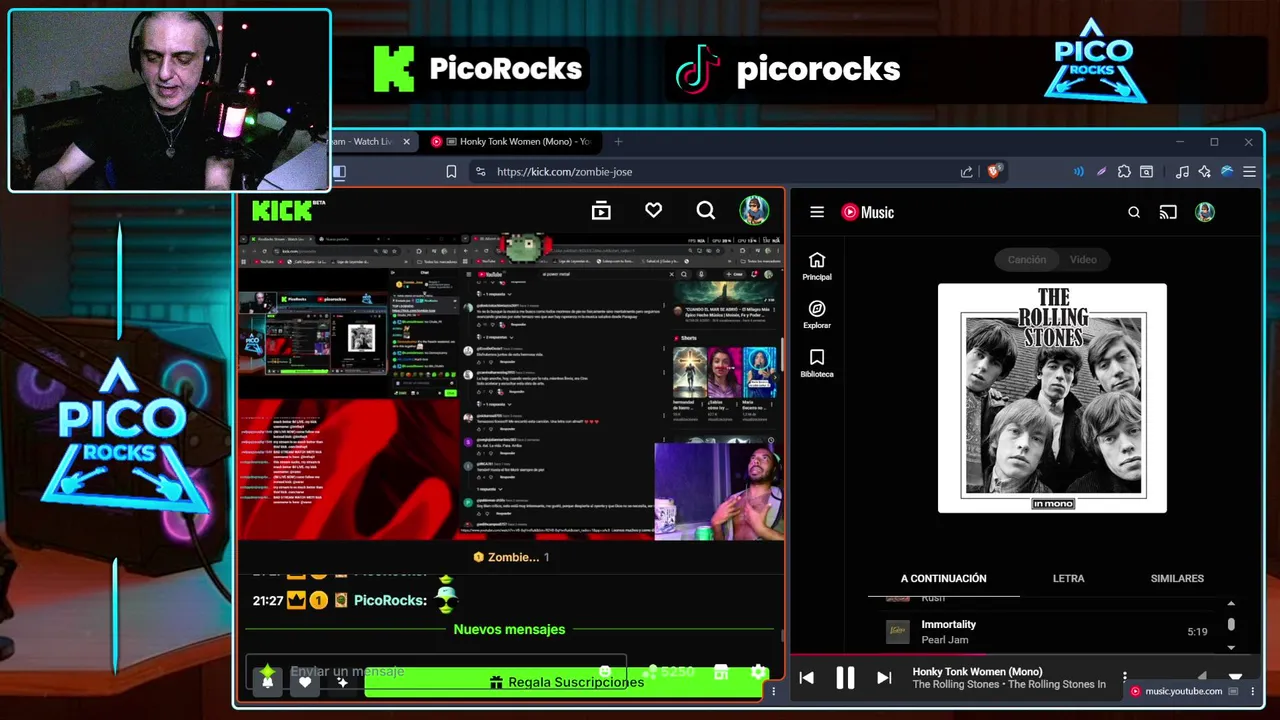The image size is (1280, 720).
Task: Click the Zombie... pinned chat banner
Action: click(x=511, y=557)
